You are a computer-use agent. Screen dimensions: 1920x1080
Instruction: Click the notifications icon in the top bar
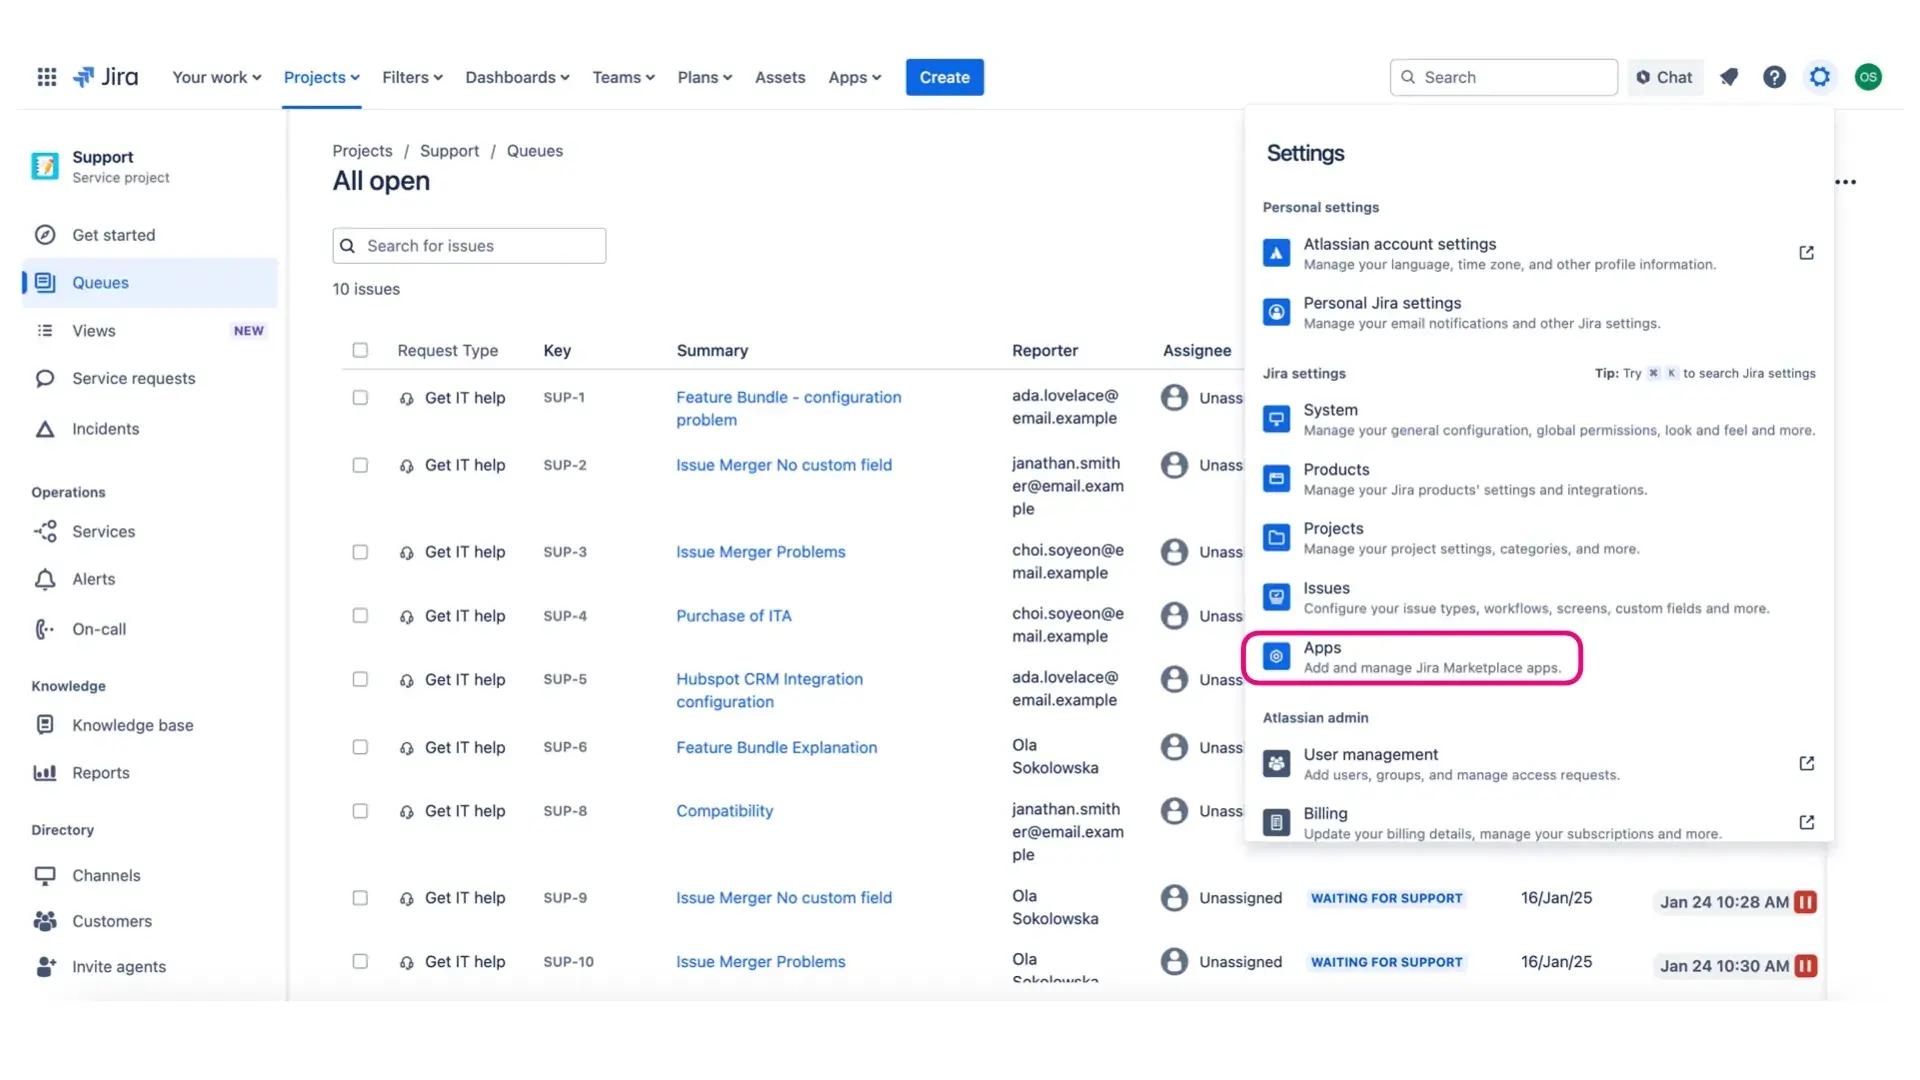point(1729,77)
